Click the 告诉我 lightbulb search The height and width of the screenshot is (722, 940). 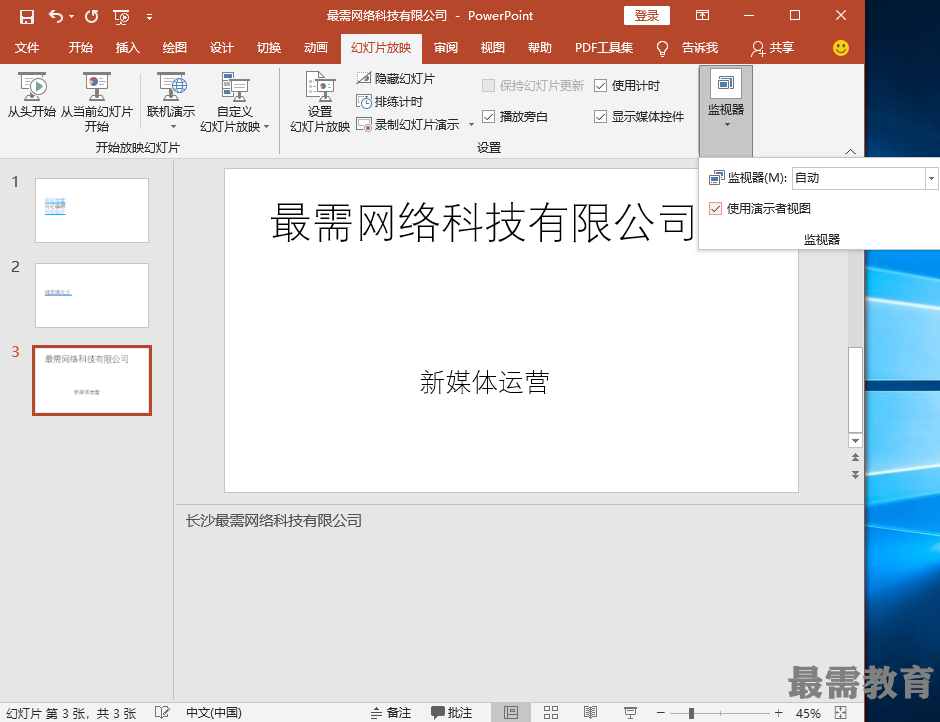point(687,48)
